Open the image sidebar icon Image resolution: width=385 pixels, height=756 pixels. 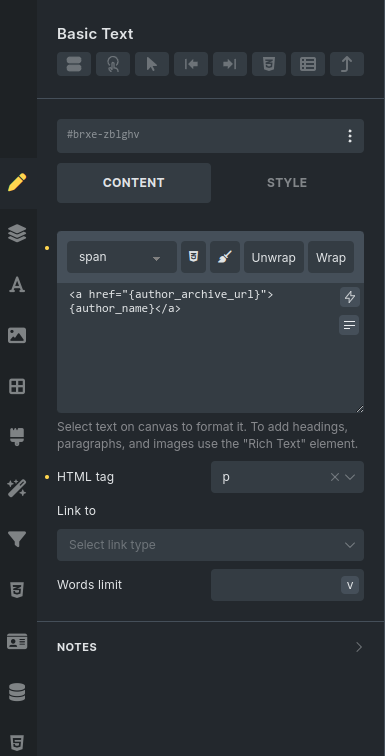click(17, 335)
